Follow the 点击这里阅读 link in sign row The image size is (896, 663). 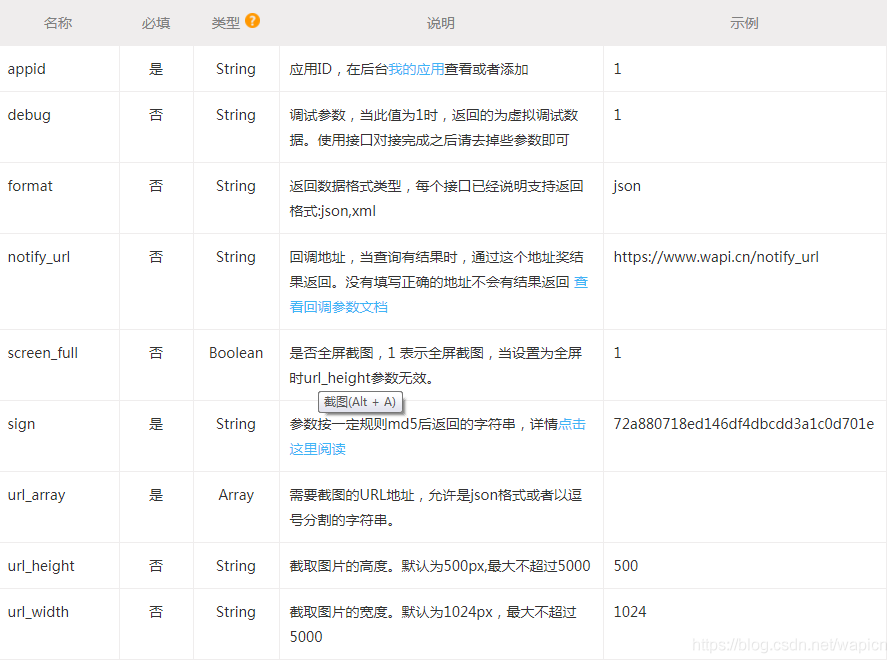317,449
